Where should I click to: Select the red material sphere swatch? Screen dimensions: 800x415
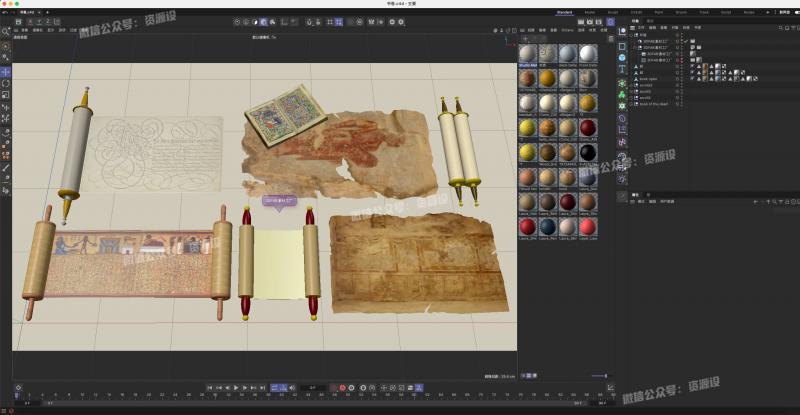click(588, 128)
